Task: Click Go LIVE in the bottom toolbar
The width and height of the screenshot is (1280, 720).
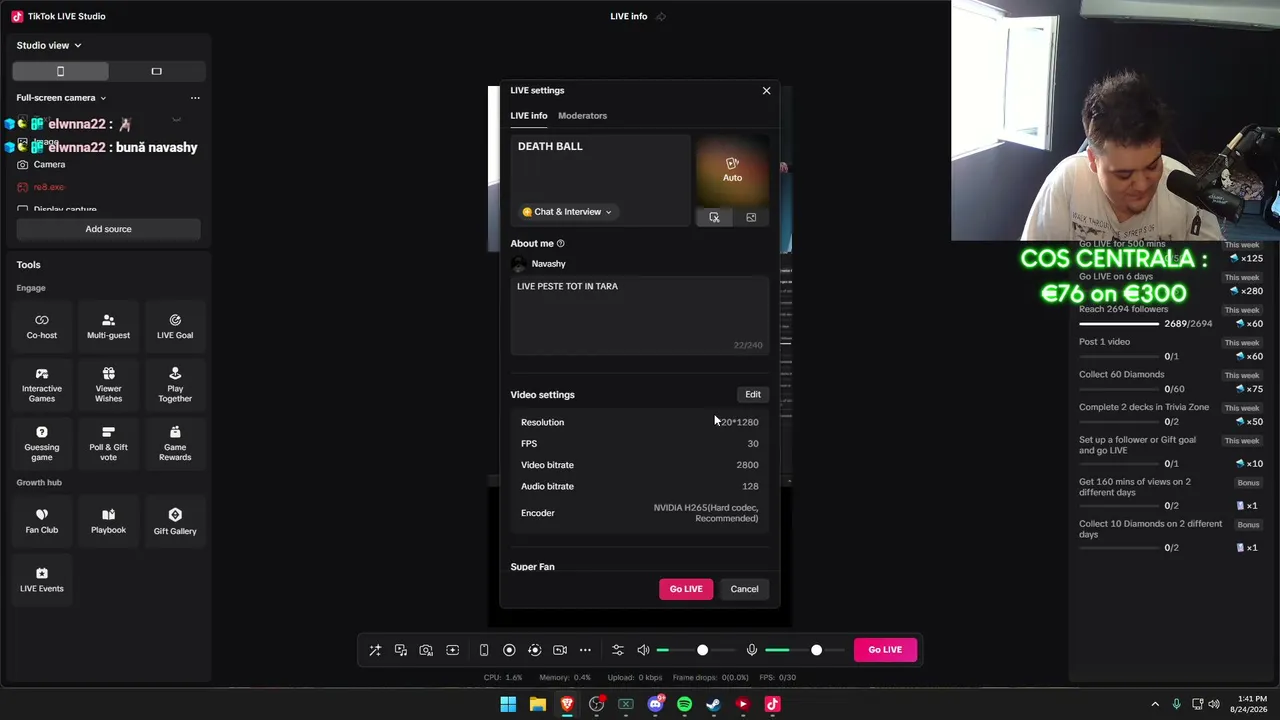Action: [885, 650]
